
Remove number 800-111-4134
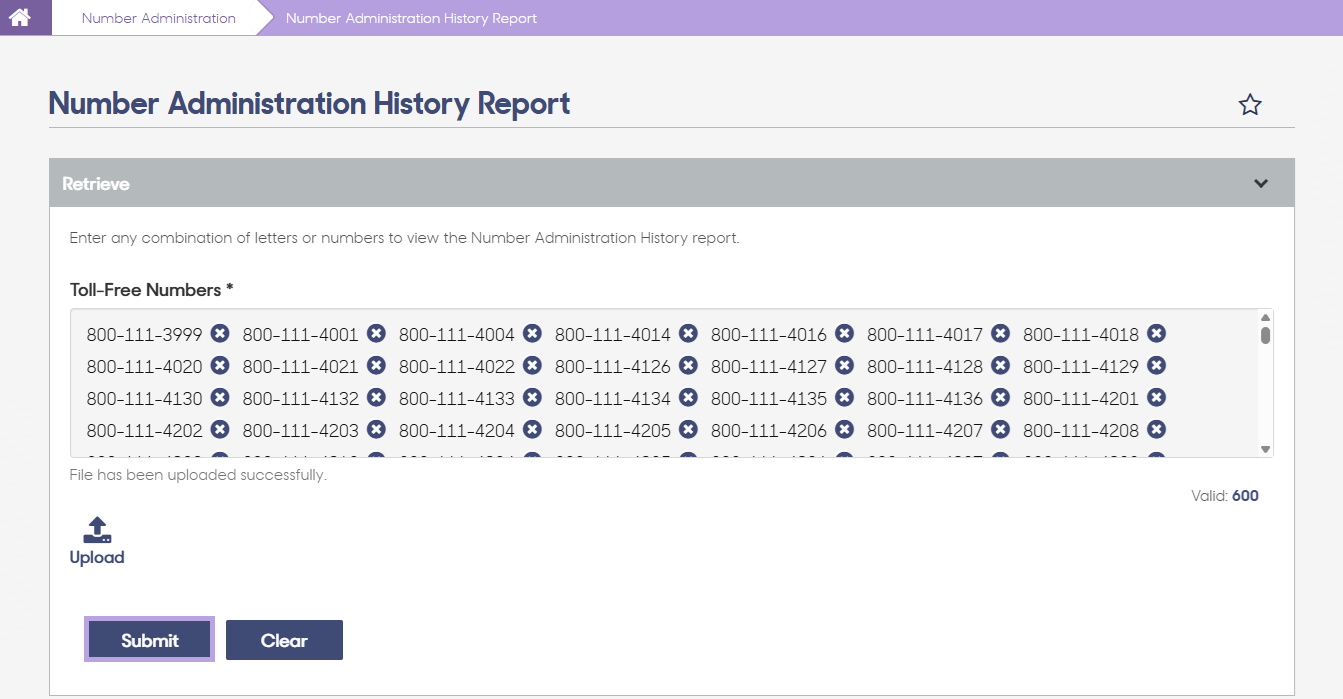[688, 398]
